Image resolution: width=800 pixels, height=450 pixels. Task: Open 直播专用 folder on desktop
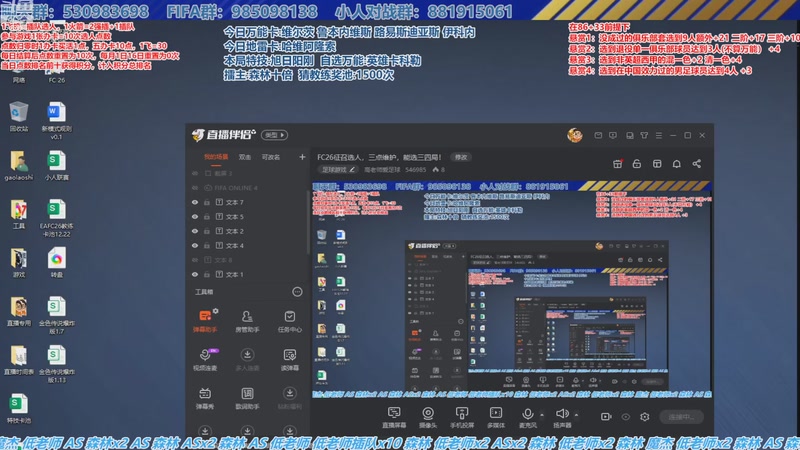18,311
